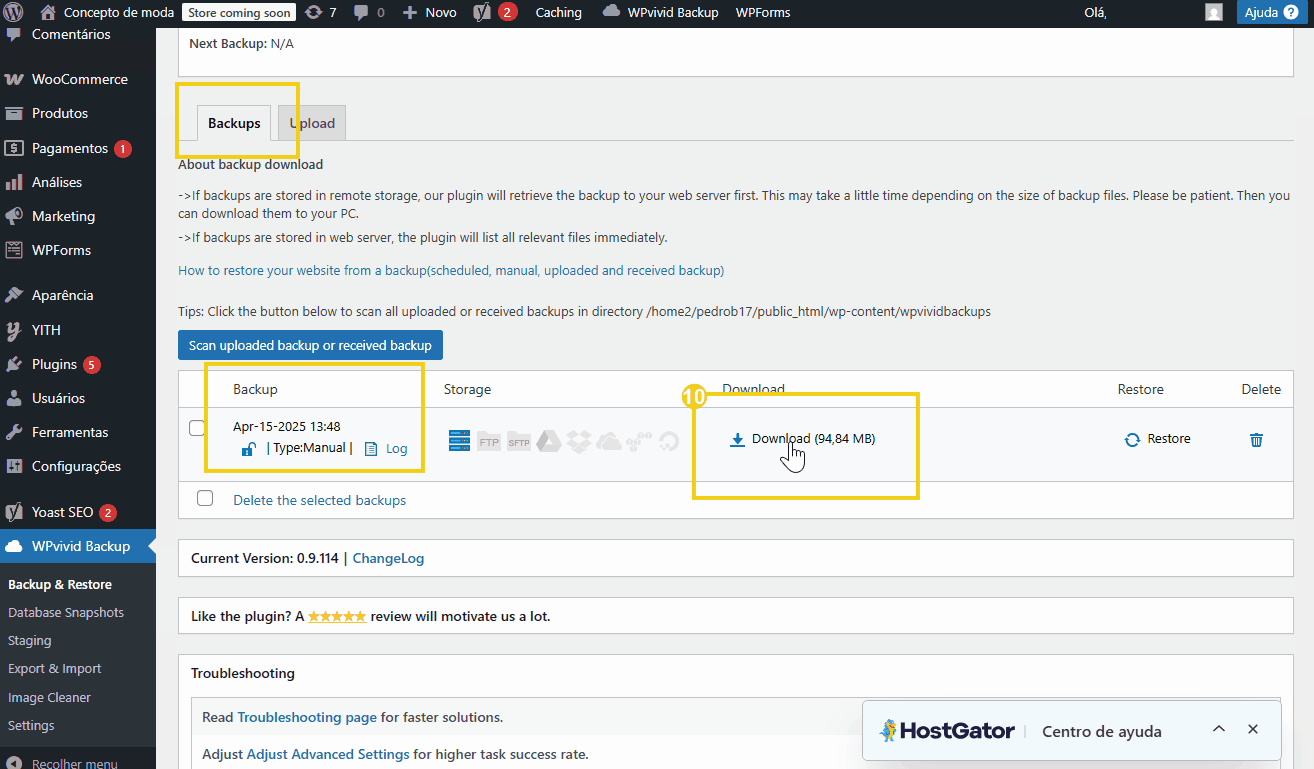This screenshot has height=769, width=1314.
Task: Click Delete the selected backups link
Action: [319, 500]
